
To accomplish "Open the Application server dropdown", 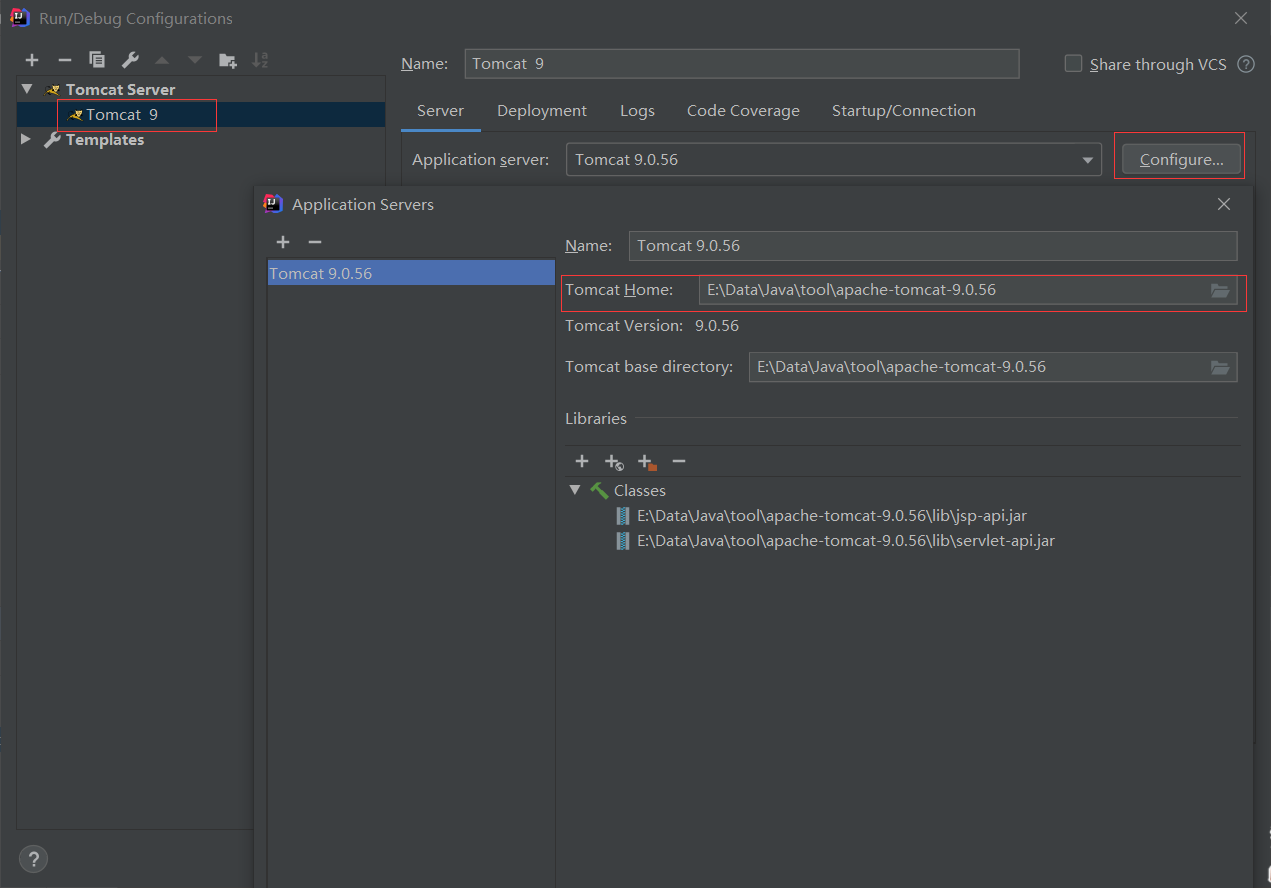I will pyautogui.click(x=1087, y=160).
